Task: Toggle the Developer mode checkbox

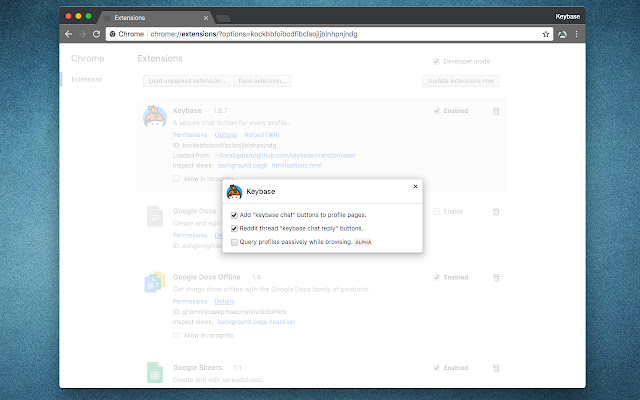Action: point(435,60)
